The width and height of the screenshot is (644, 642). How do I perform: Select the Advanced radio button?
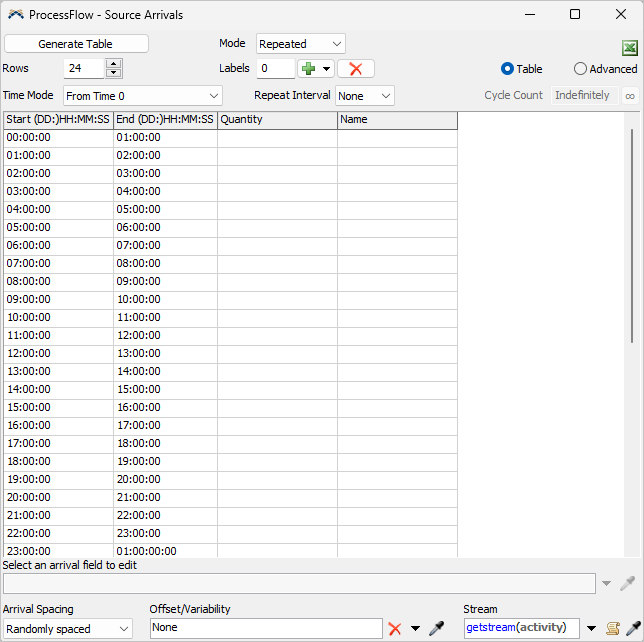[580, 69]
